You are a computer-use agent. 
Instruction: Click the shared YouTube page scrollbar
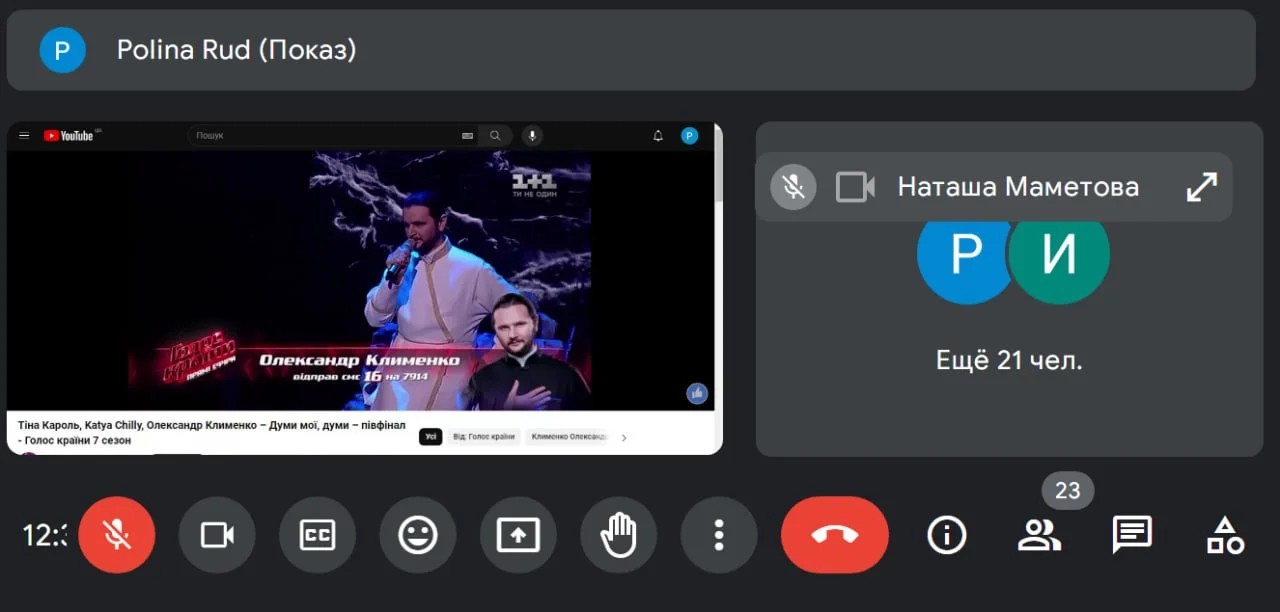[x=718, y=165]
